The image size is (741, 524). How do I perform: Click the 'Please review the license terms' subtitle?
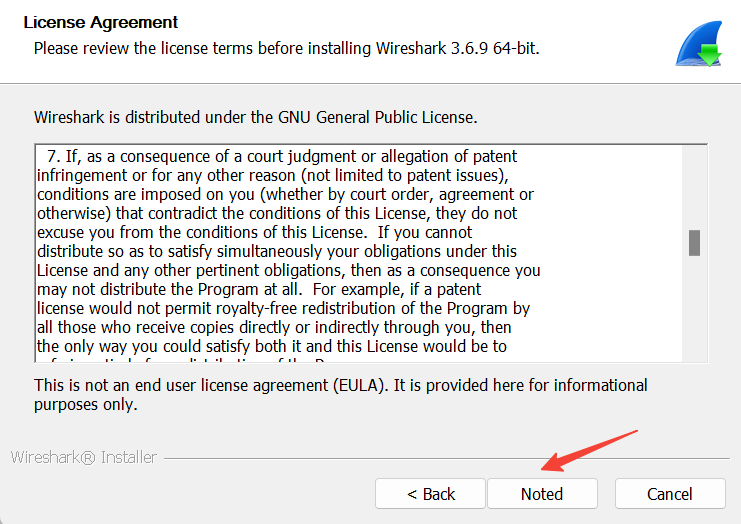pos(286,48)
